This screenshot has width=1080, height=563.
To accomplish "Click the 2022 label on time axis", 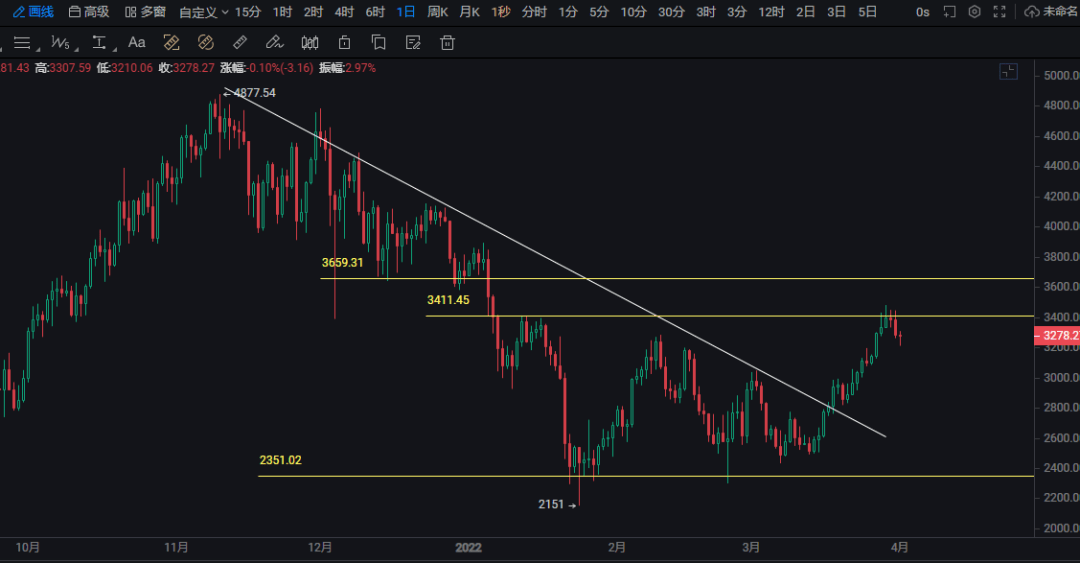I will pyautogui.click(x=468, y=548).
